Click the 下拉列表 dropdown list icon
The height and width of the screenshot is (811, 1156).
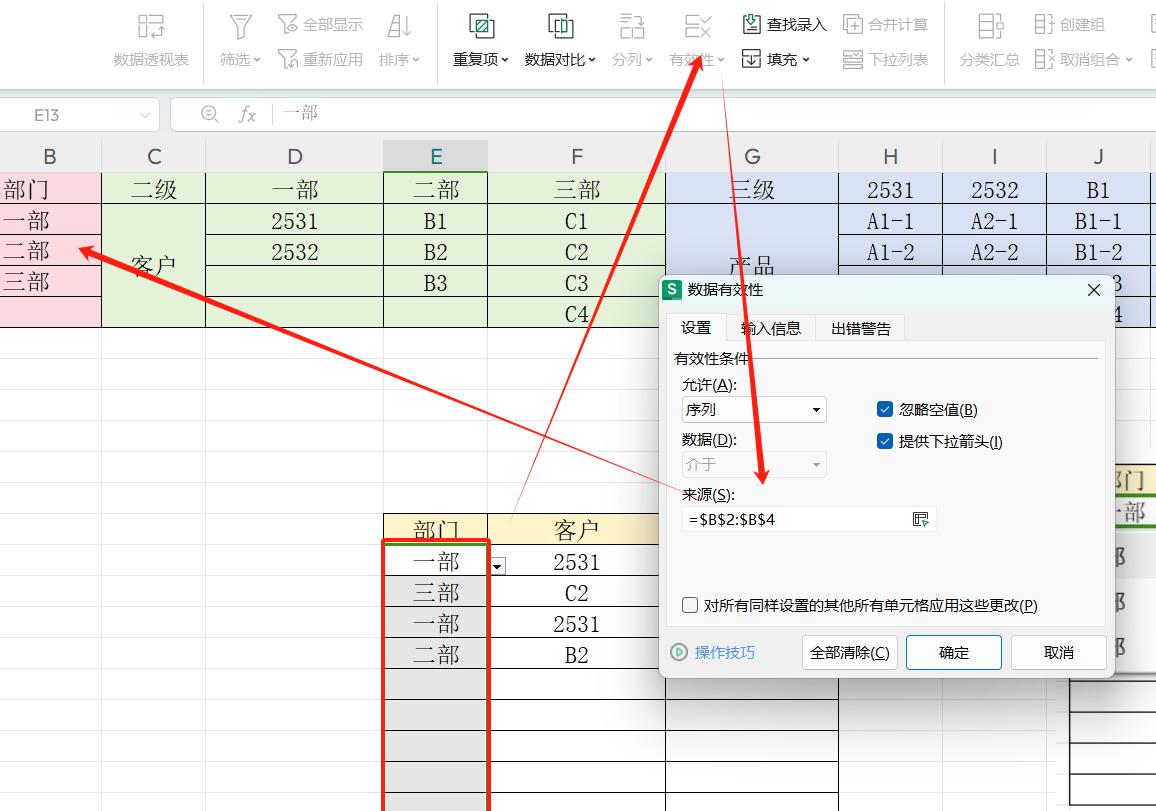pyautogui.click(x=853, y=59)
